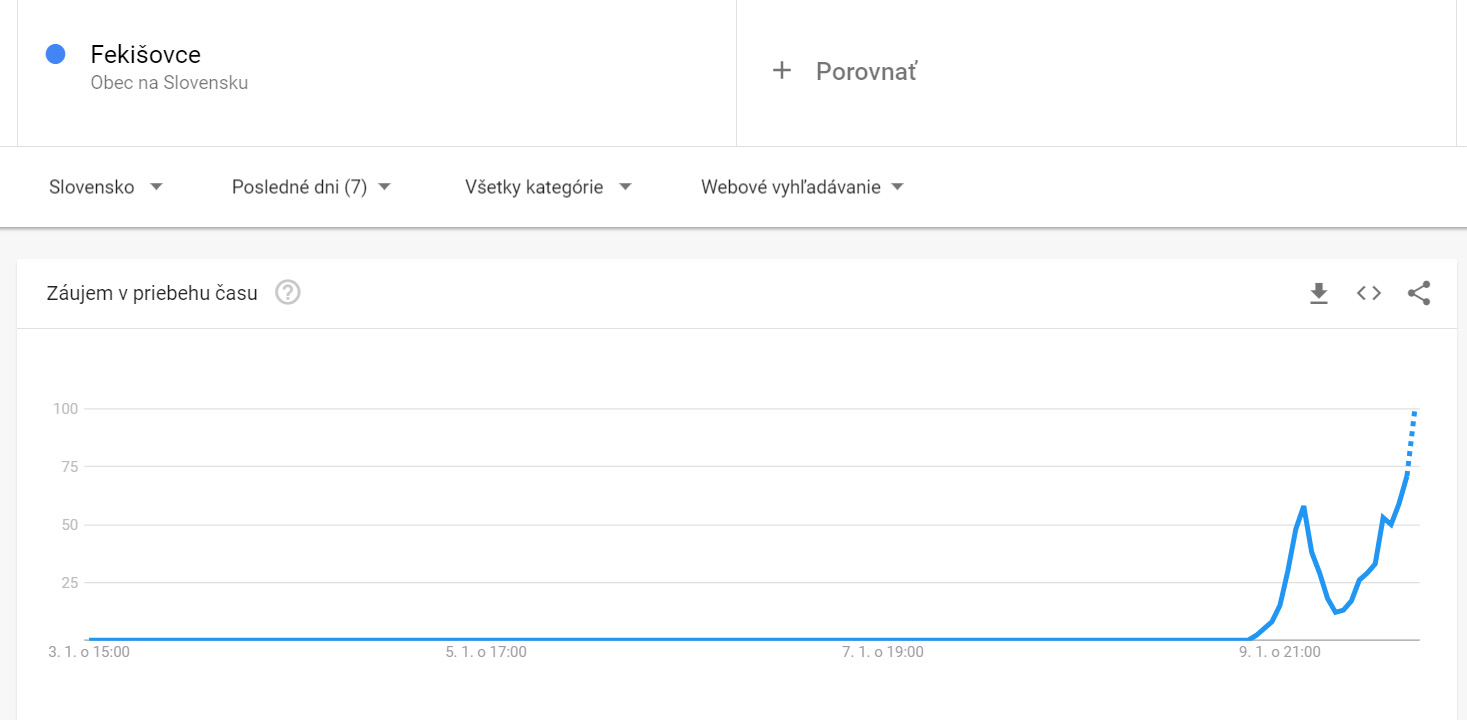
Task: Open the Posledné dni (7) time range dropdown
Action: [311, 187]
